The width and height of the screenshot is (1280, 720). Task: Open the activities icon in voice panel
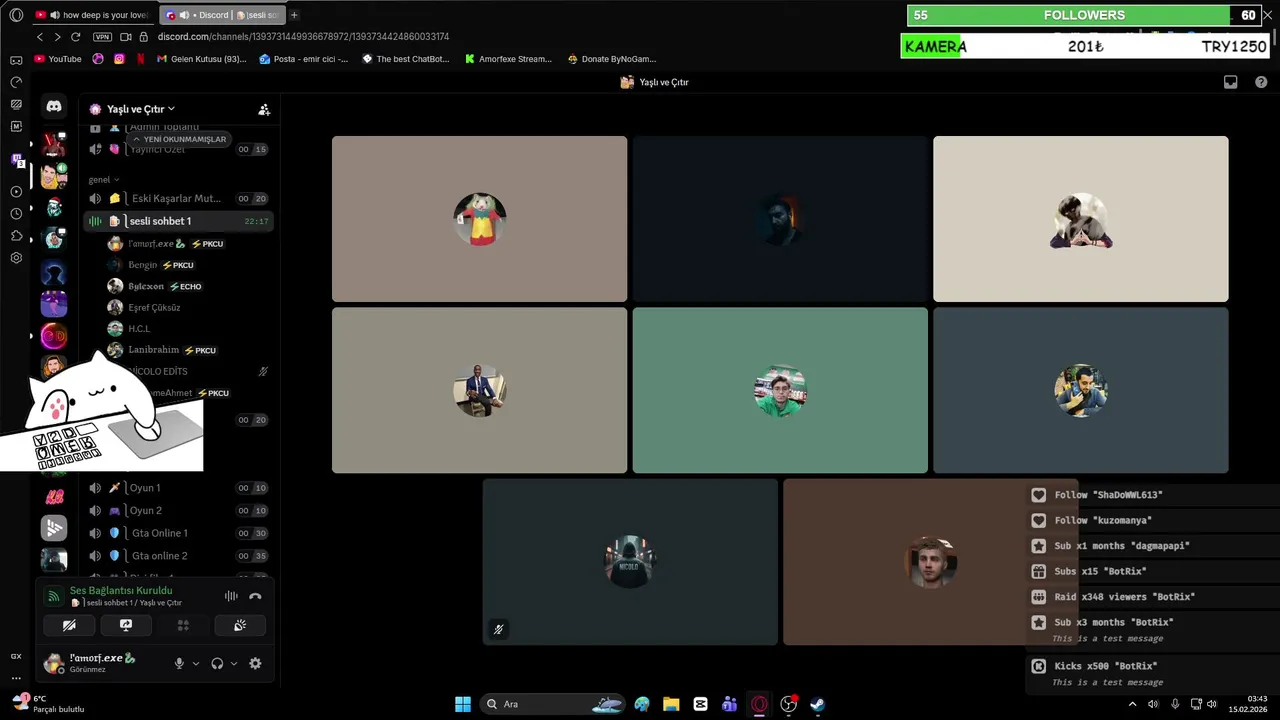pos(183,625)
